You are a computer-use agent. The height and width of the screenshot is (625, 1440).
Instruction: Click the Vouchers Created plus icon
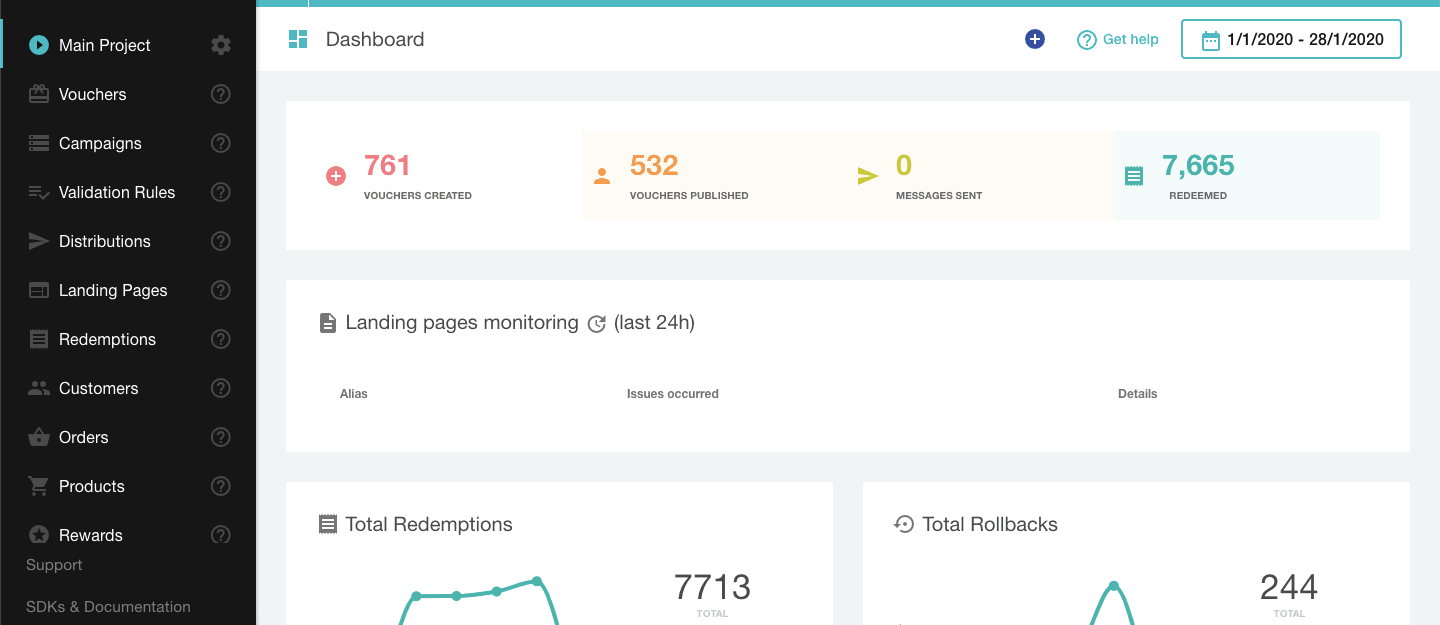tap(336, 176)
